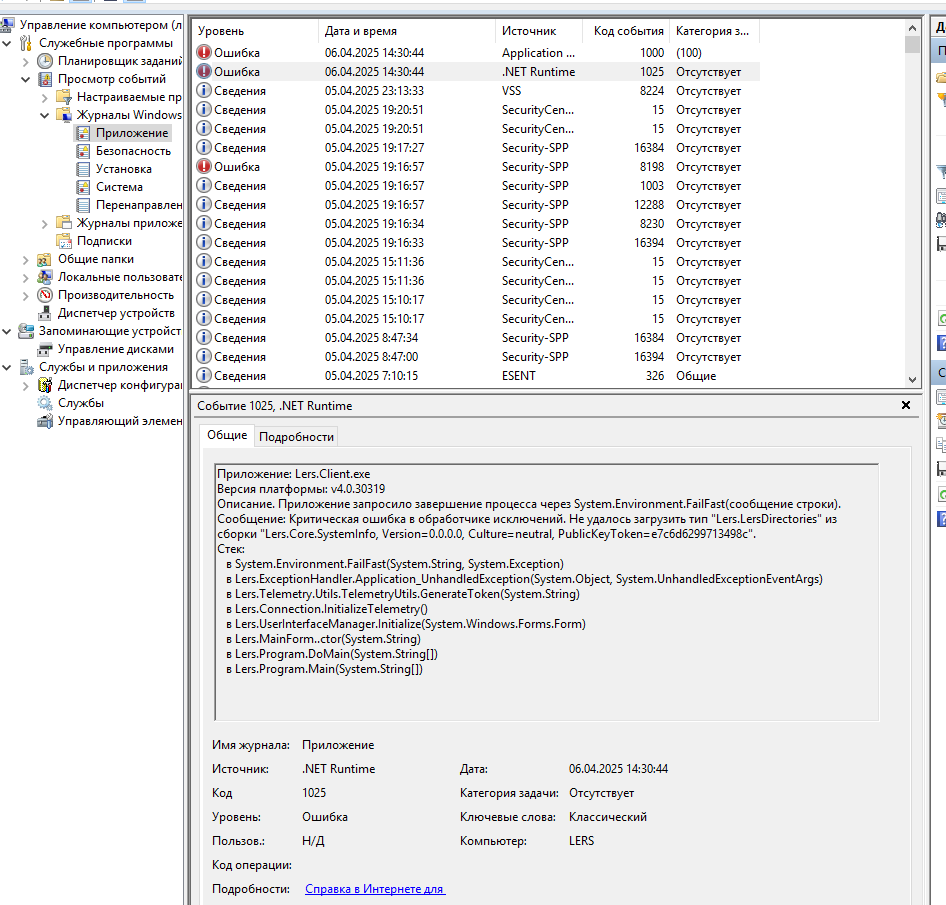Select the ESENT event 326 row
946x905 pixels.
pyautogui.click(x=476, y=376)
